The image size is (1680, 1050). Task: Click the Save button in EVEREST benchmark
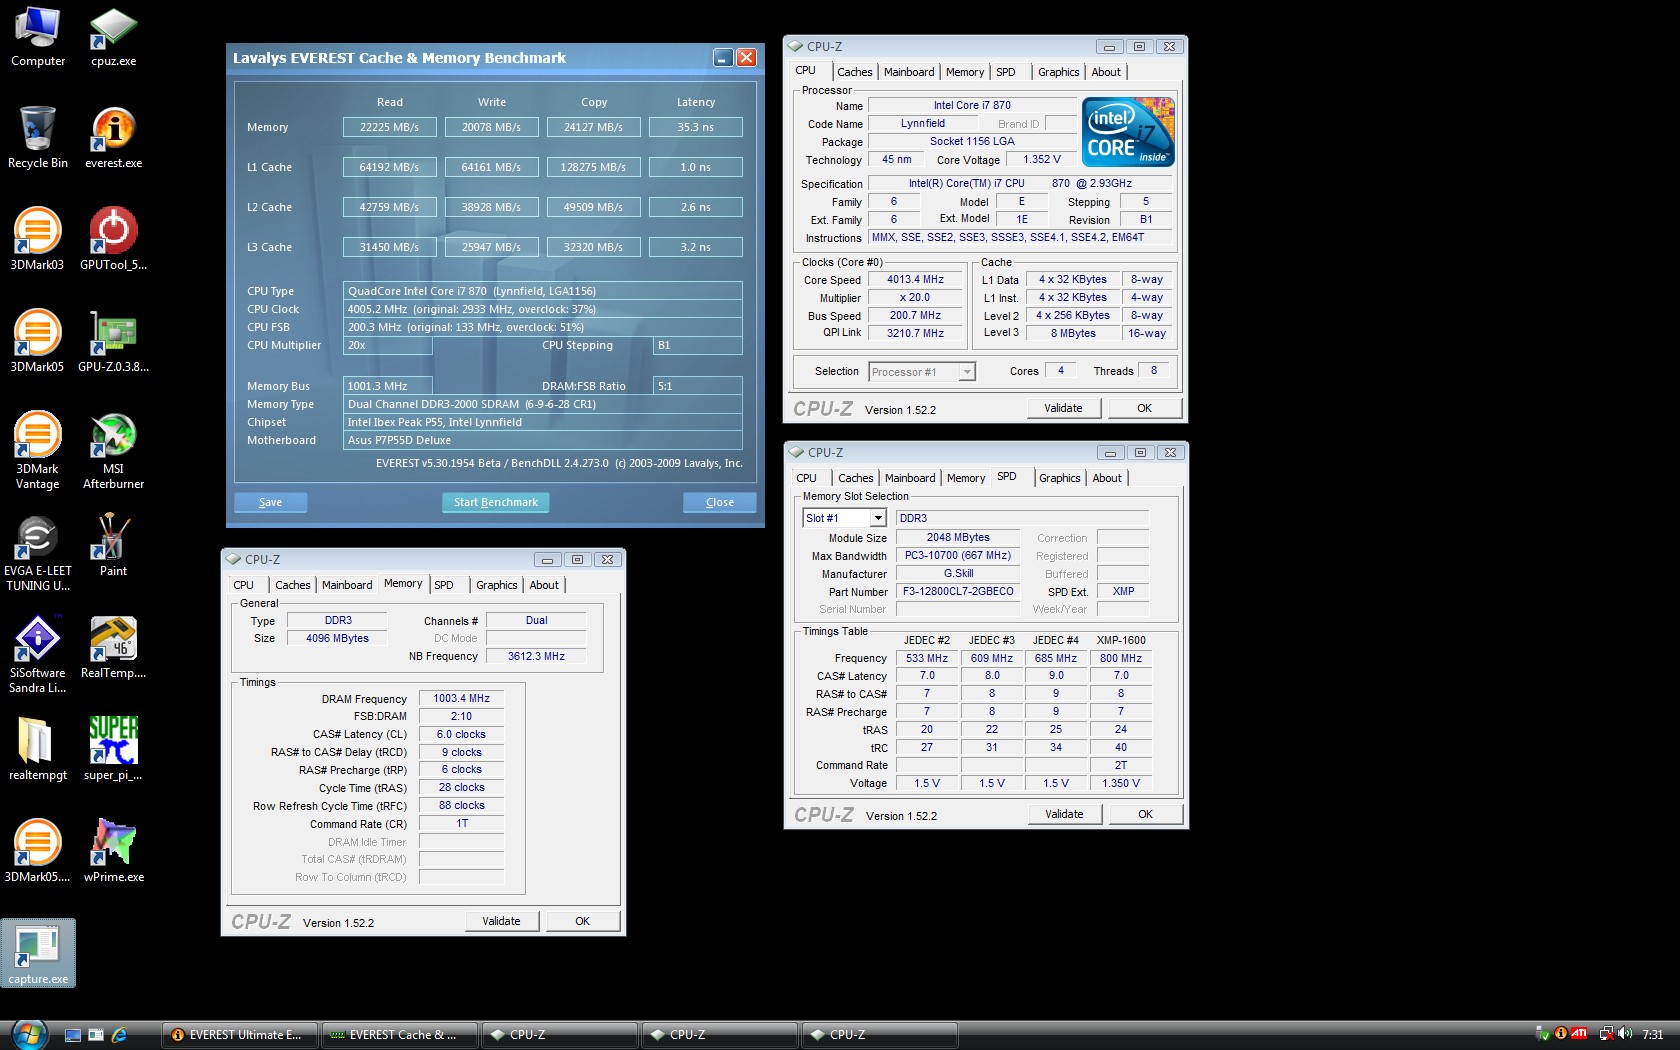pos(270,502)
